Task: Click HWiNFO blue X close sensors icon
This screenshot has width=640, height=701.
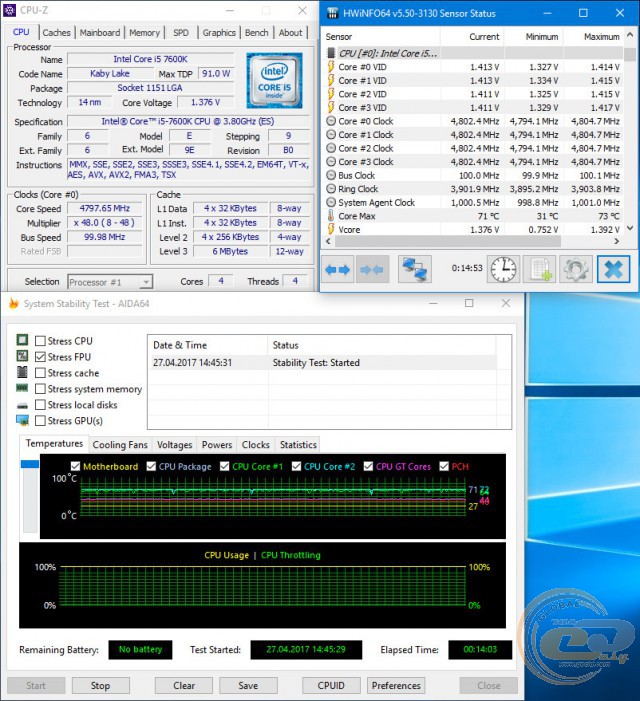Action: 614,269
